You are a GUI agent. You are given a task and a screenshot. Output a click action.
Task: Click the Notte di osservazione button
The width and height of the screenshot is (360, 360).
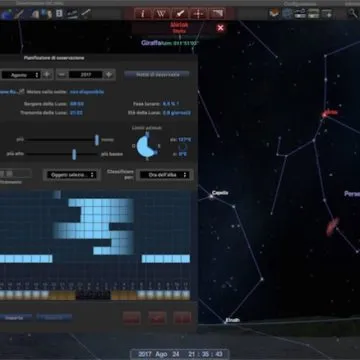click(x=157, y=75)
